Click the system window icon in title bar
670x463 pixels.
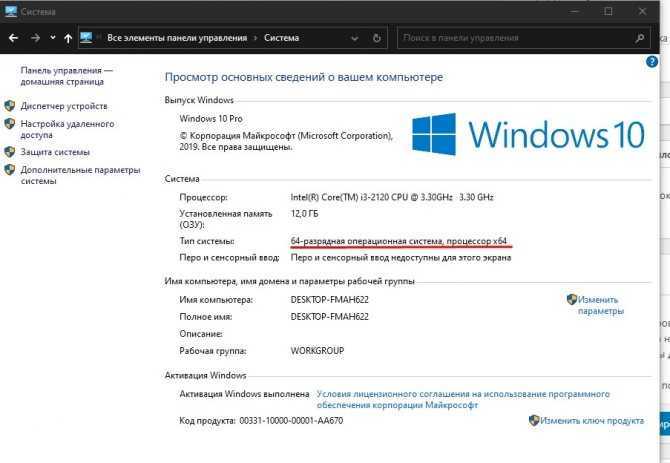(11, 12)
